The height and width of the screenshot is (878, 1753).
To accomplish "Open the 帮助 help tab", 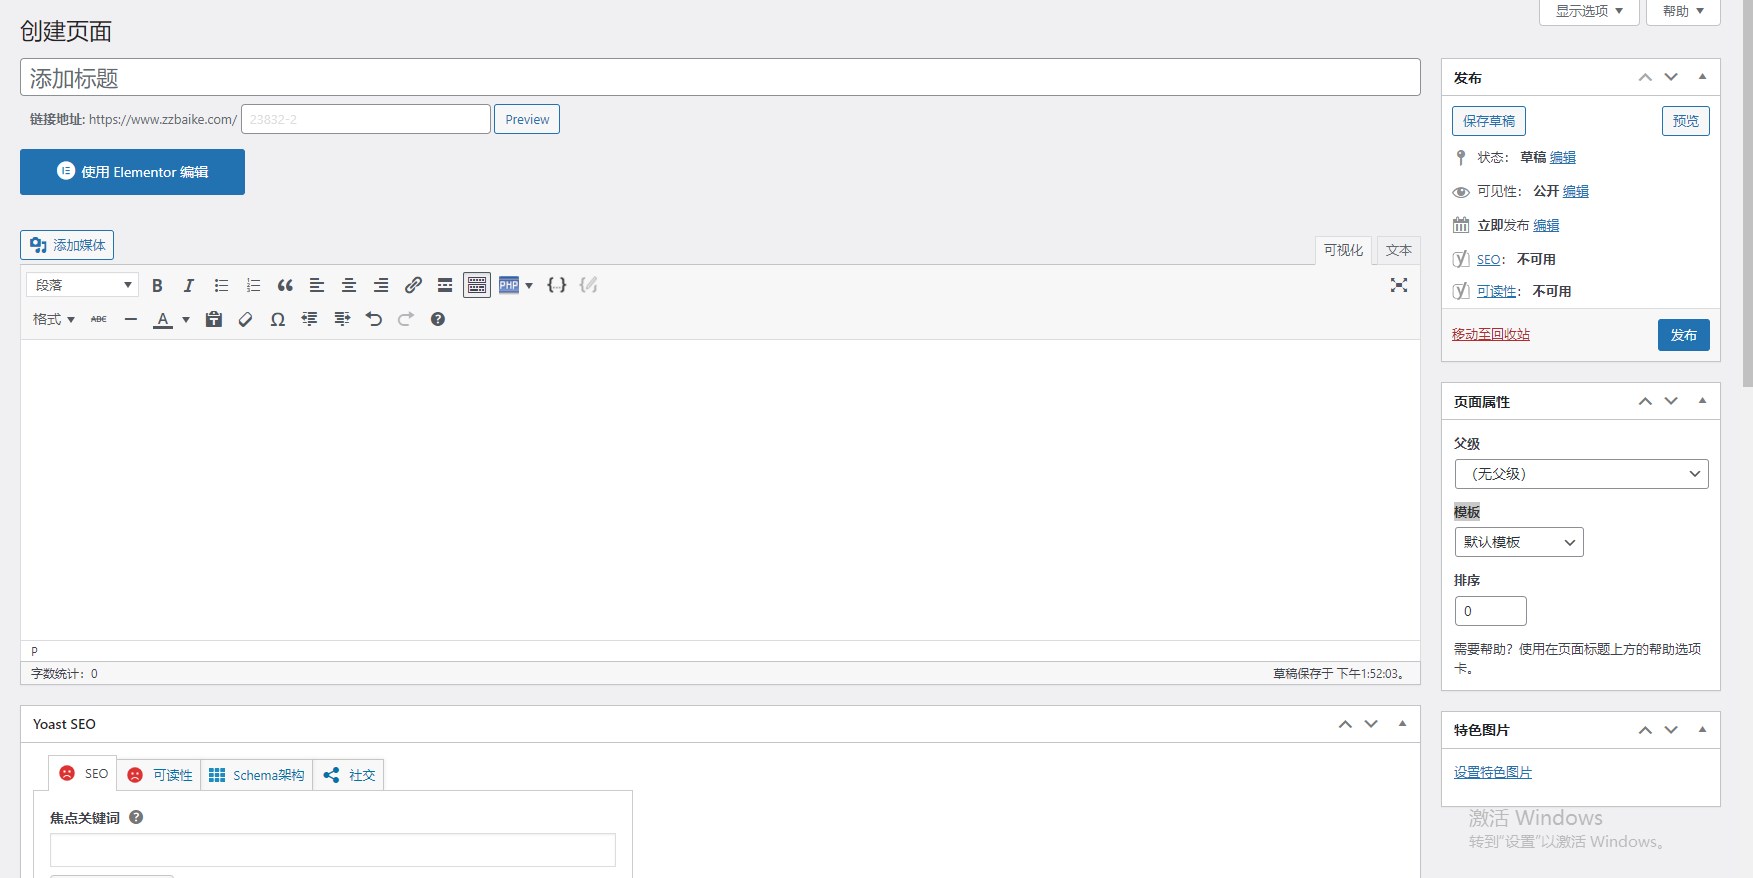I will (1683, 11).
